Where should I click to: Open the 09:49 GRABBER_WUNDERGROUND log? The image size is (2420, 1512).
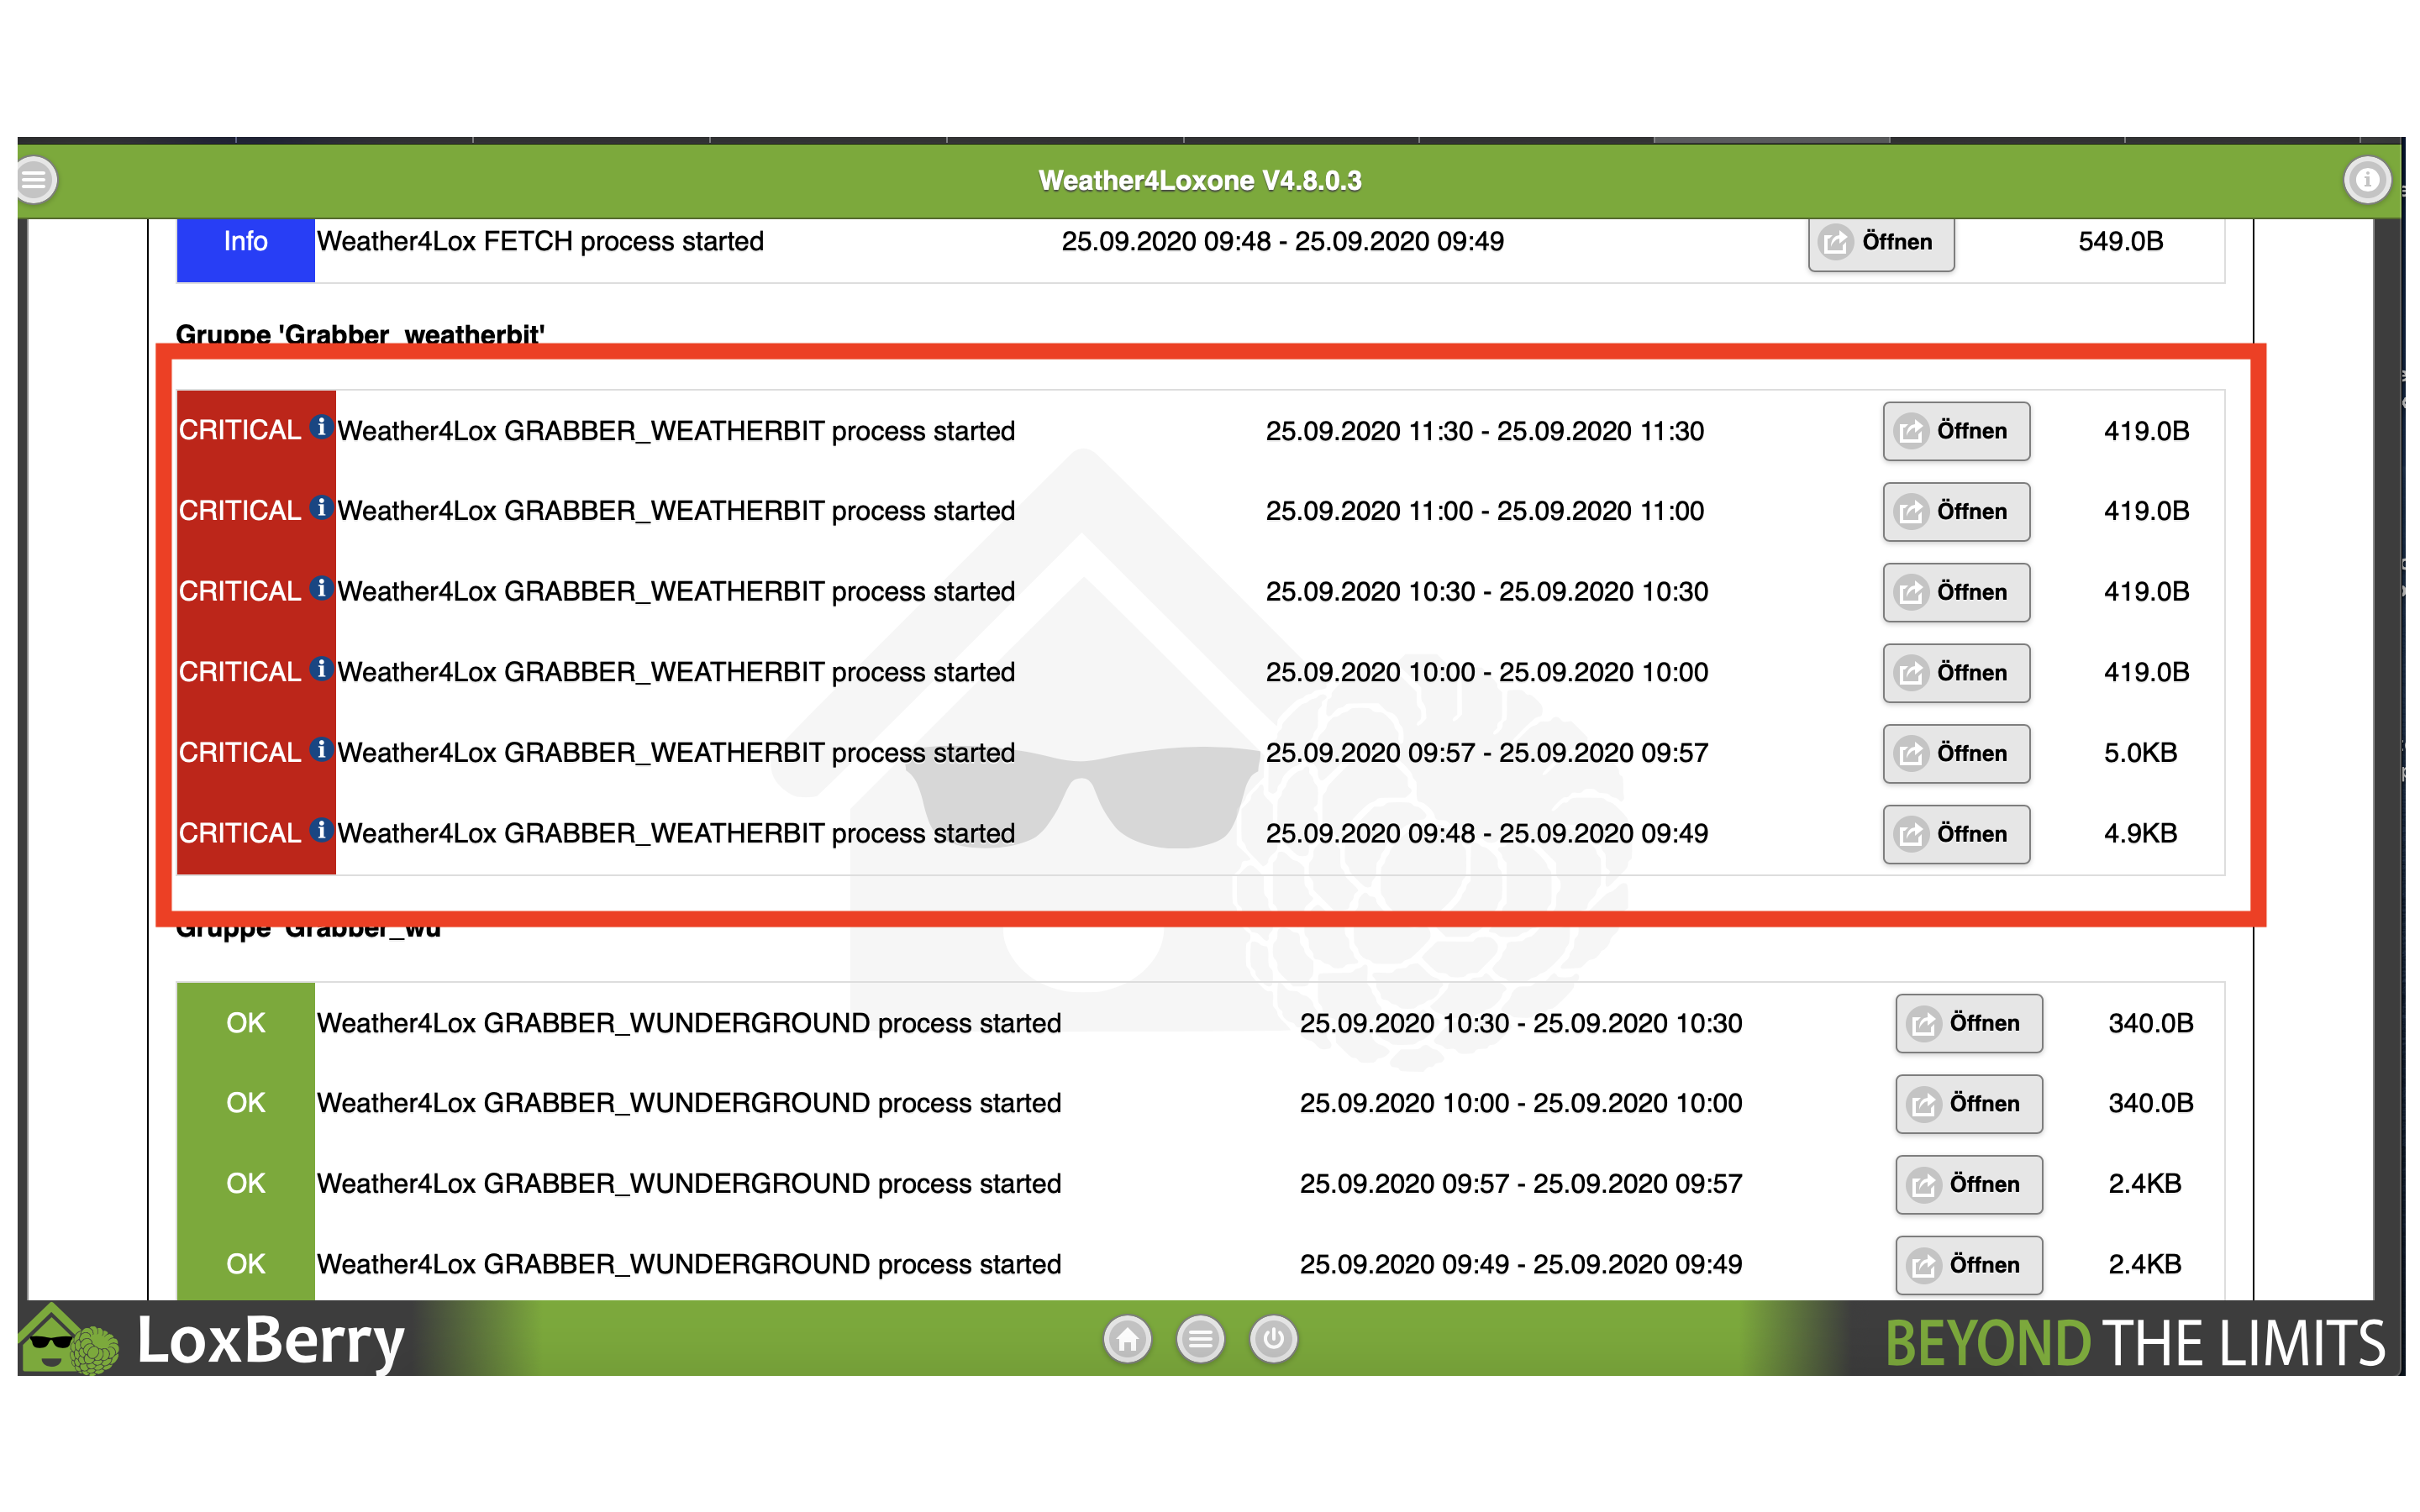pyautogui.click(x=1968, y=1265)
